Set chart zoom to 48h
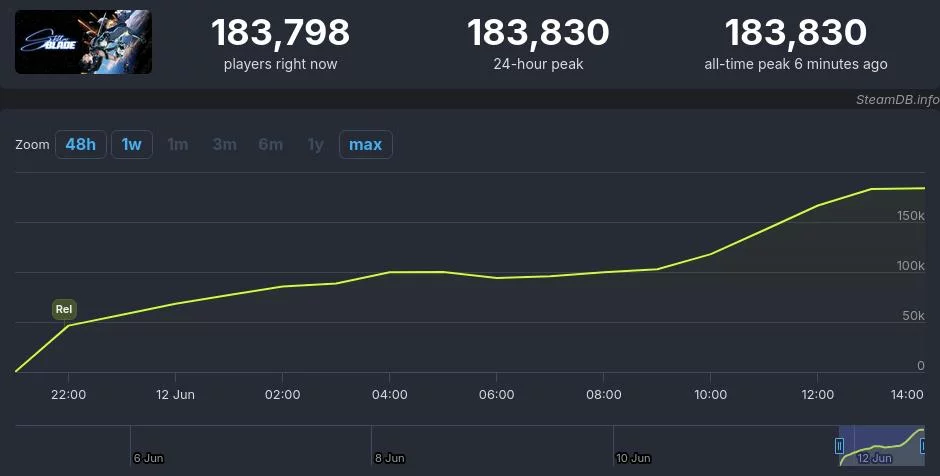 click(80, 144)
